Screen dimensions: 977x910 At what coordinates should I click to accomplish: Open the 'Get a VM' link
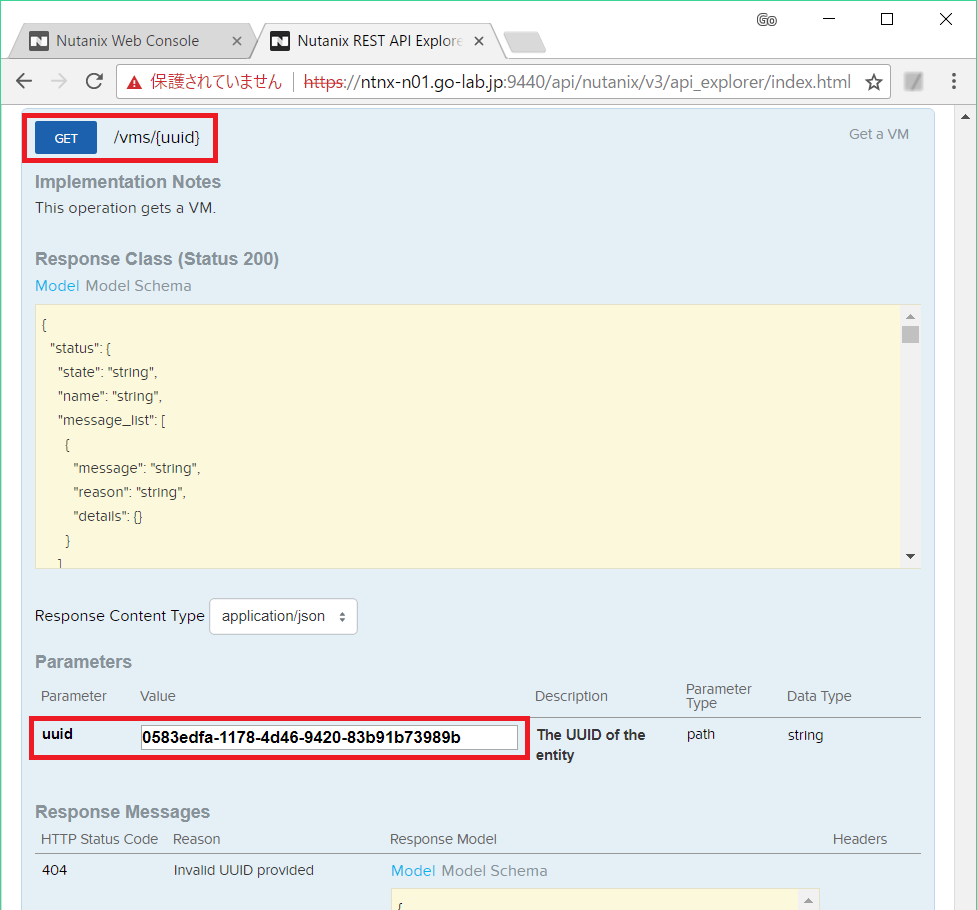878,133
